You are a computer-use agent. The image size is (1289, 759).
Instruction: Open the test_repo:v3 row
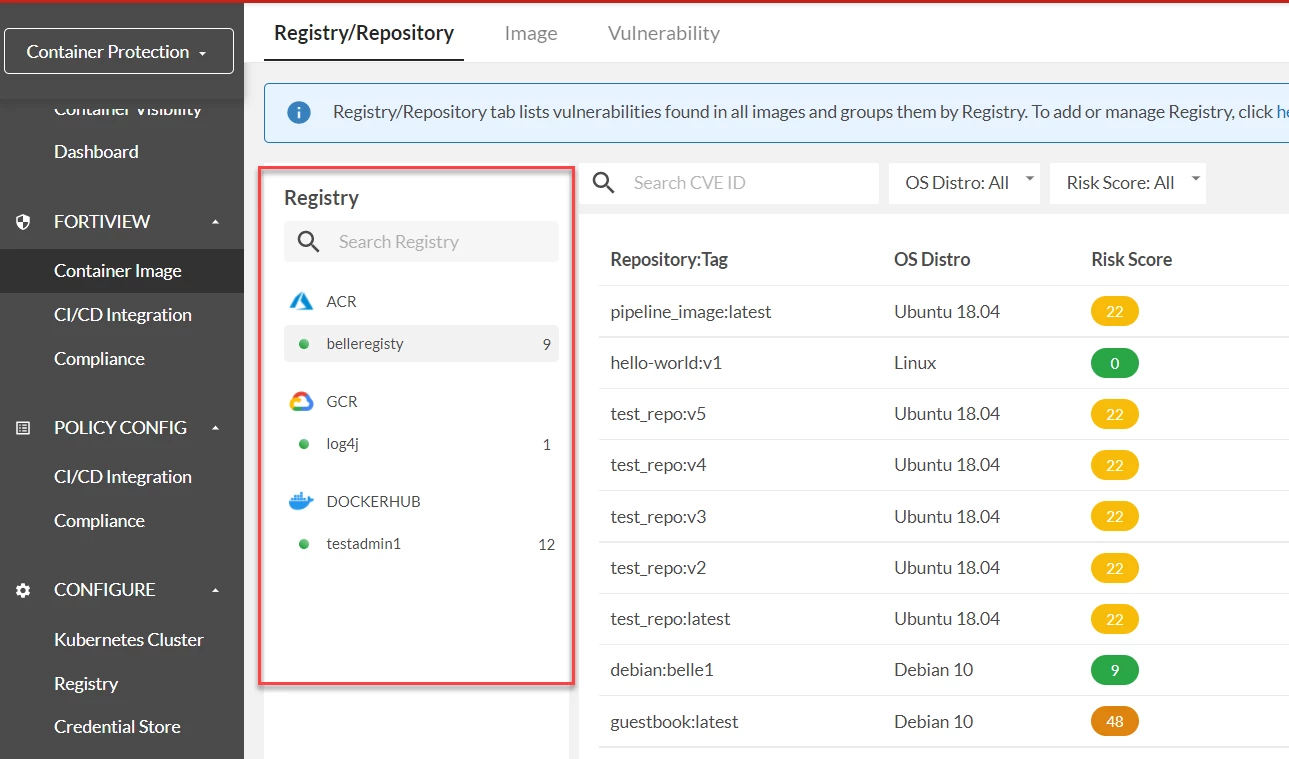click(944, 517)
